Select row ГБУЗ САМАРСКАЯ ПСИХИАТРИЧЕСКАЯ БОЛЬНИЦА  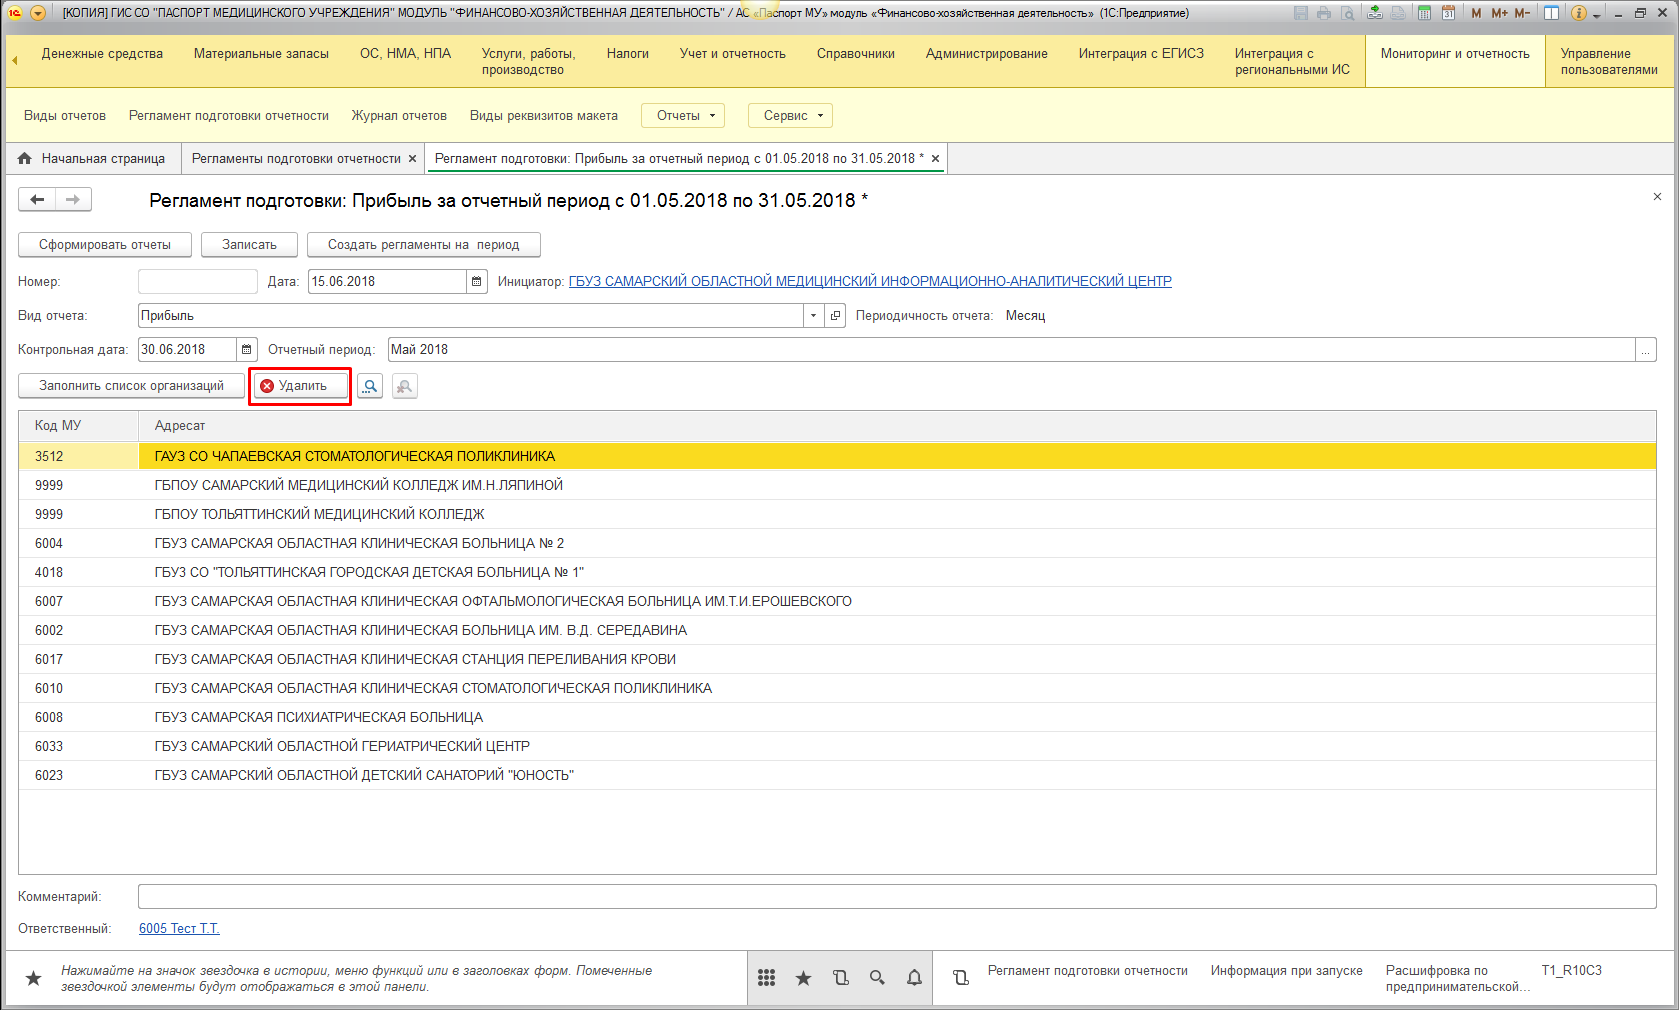click(x=319, y=718)
